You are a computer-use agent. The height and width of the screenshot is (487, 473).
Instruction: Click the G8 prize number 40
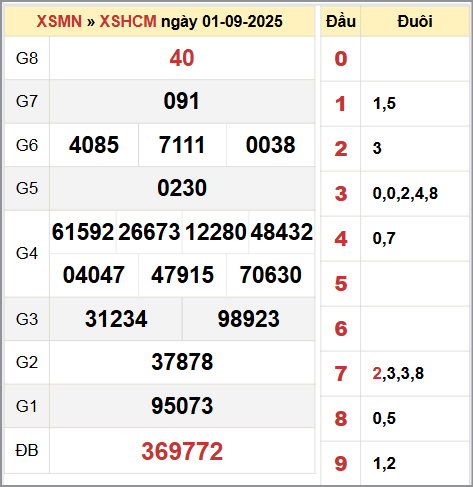pyautogui.click(x=182, y=58)
